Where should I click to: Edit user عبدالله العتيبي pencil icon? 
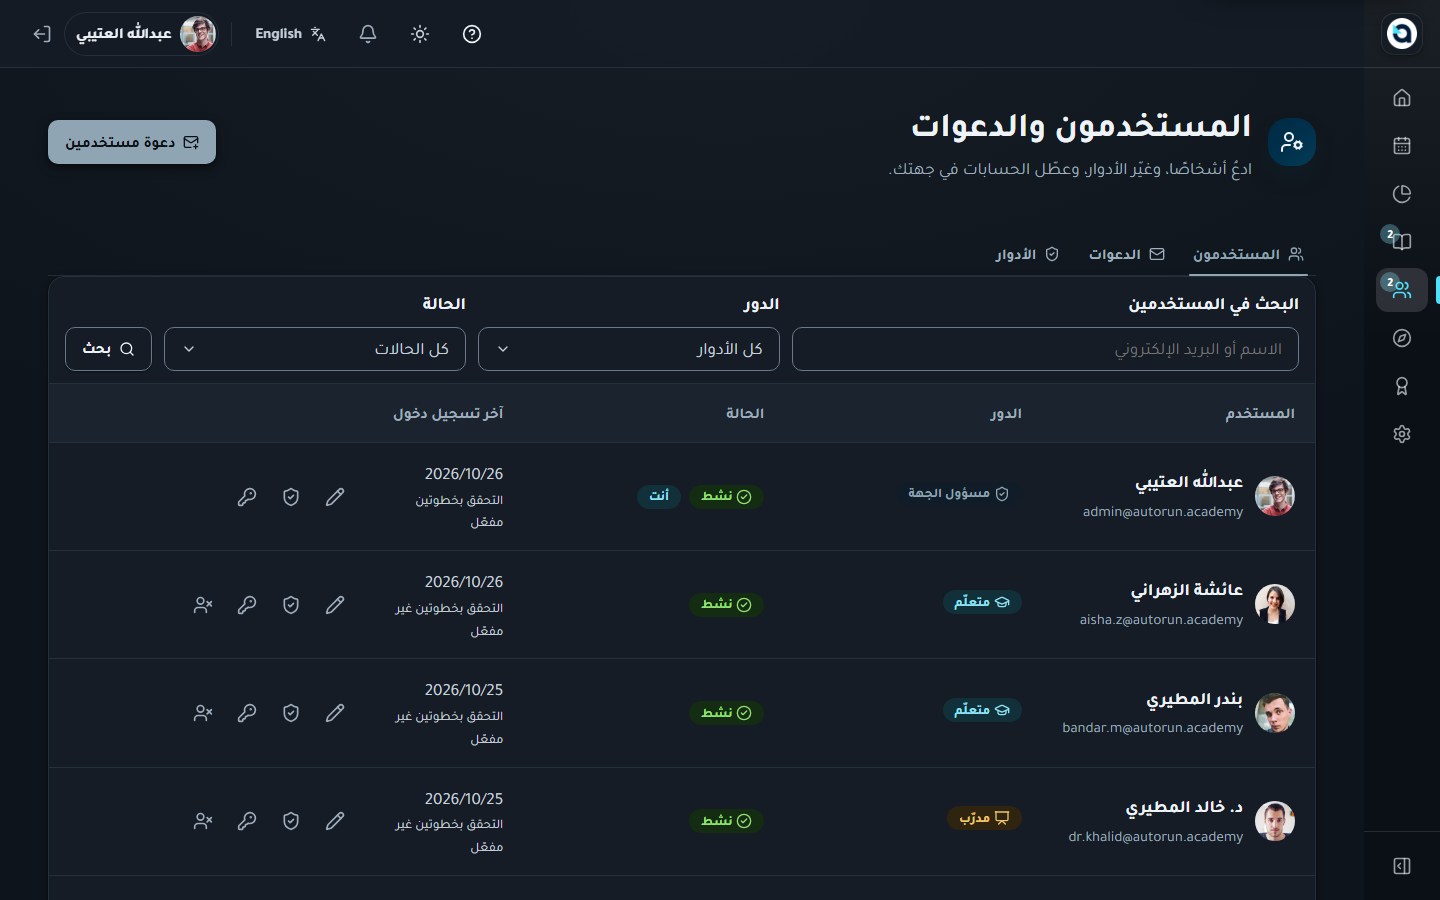pyautogui.click(x=335, y=497)
